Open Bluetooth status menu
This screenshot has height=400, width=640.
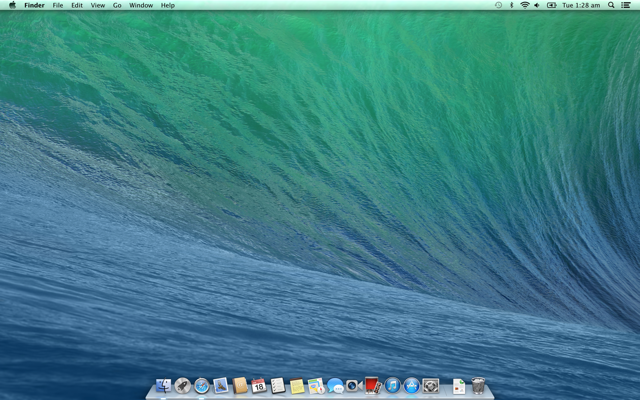coord(511,5)
